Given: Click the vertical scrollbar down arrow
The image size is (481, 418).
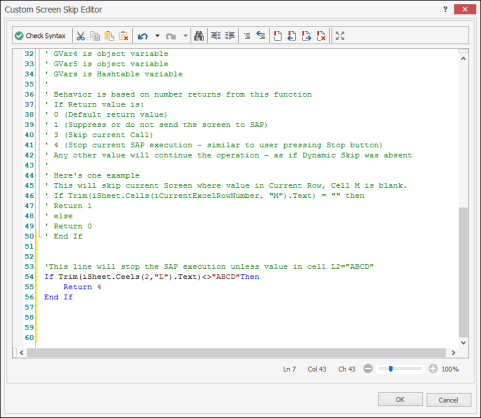Looking at the screenshot, I should [x=463, y=343].
